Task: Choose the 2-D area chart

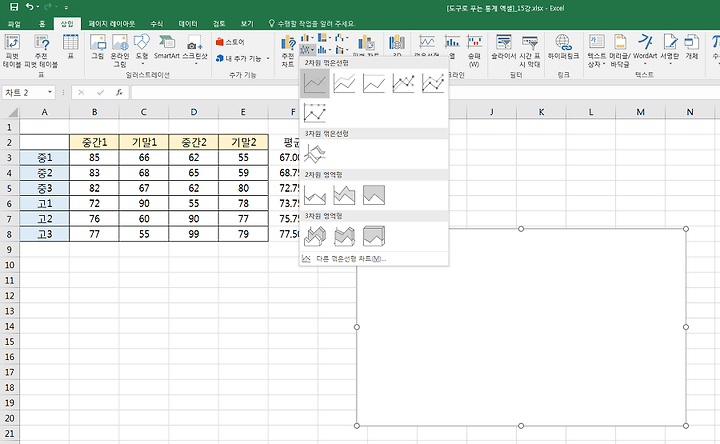Action: click(315, 195)
